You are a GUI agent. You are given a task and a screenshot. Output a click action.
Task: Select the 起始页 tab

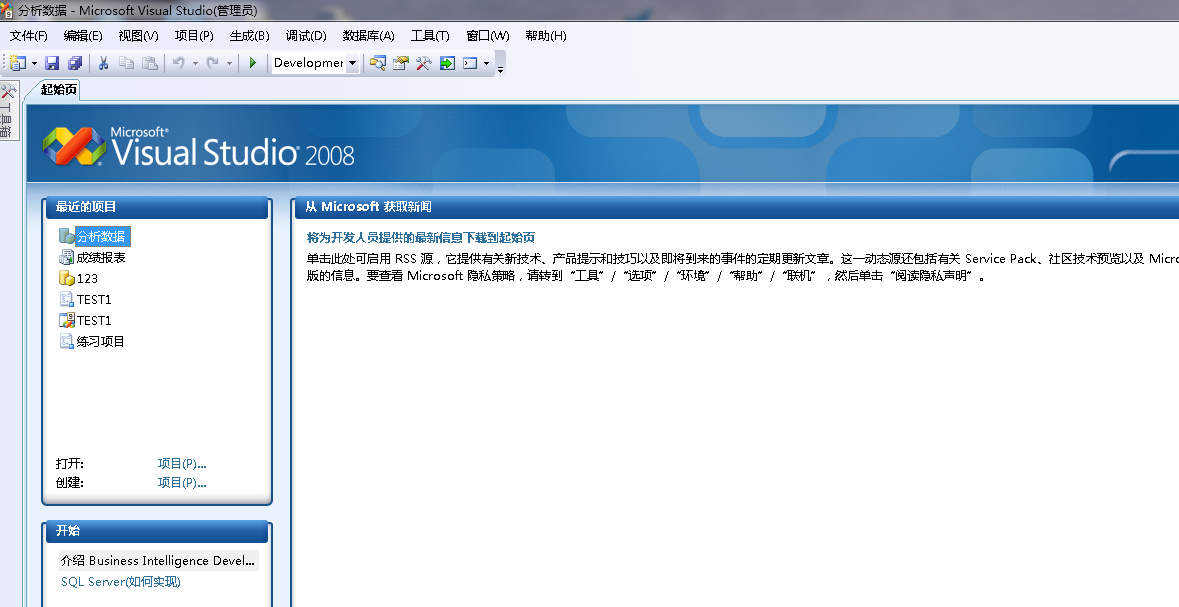click(59, 90)
